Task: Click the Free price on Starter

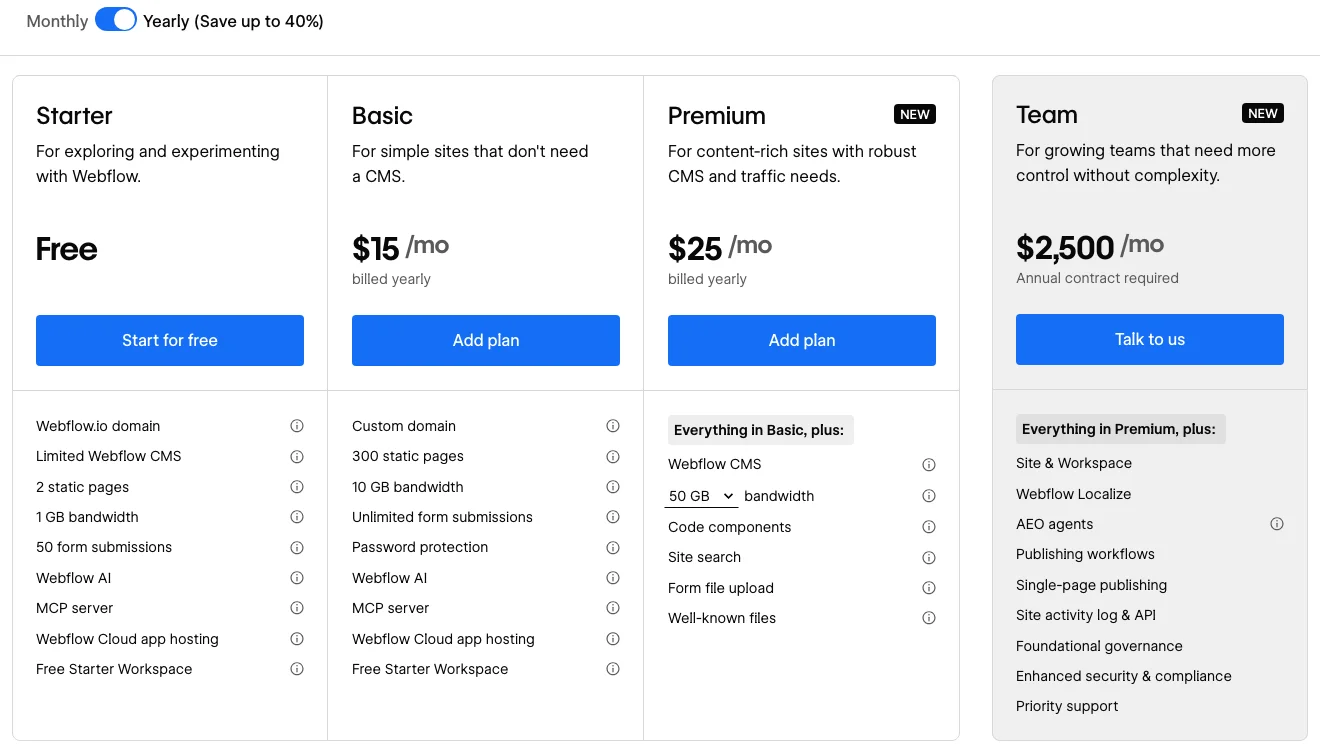Action: tap(67, 249)
